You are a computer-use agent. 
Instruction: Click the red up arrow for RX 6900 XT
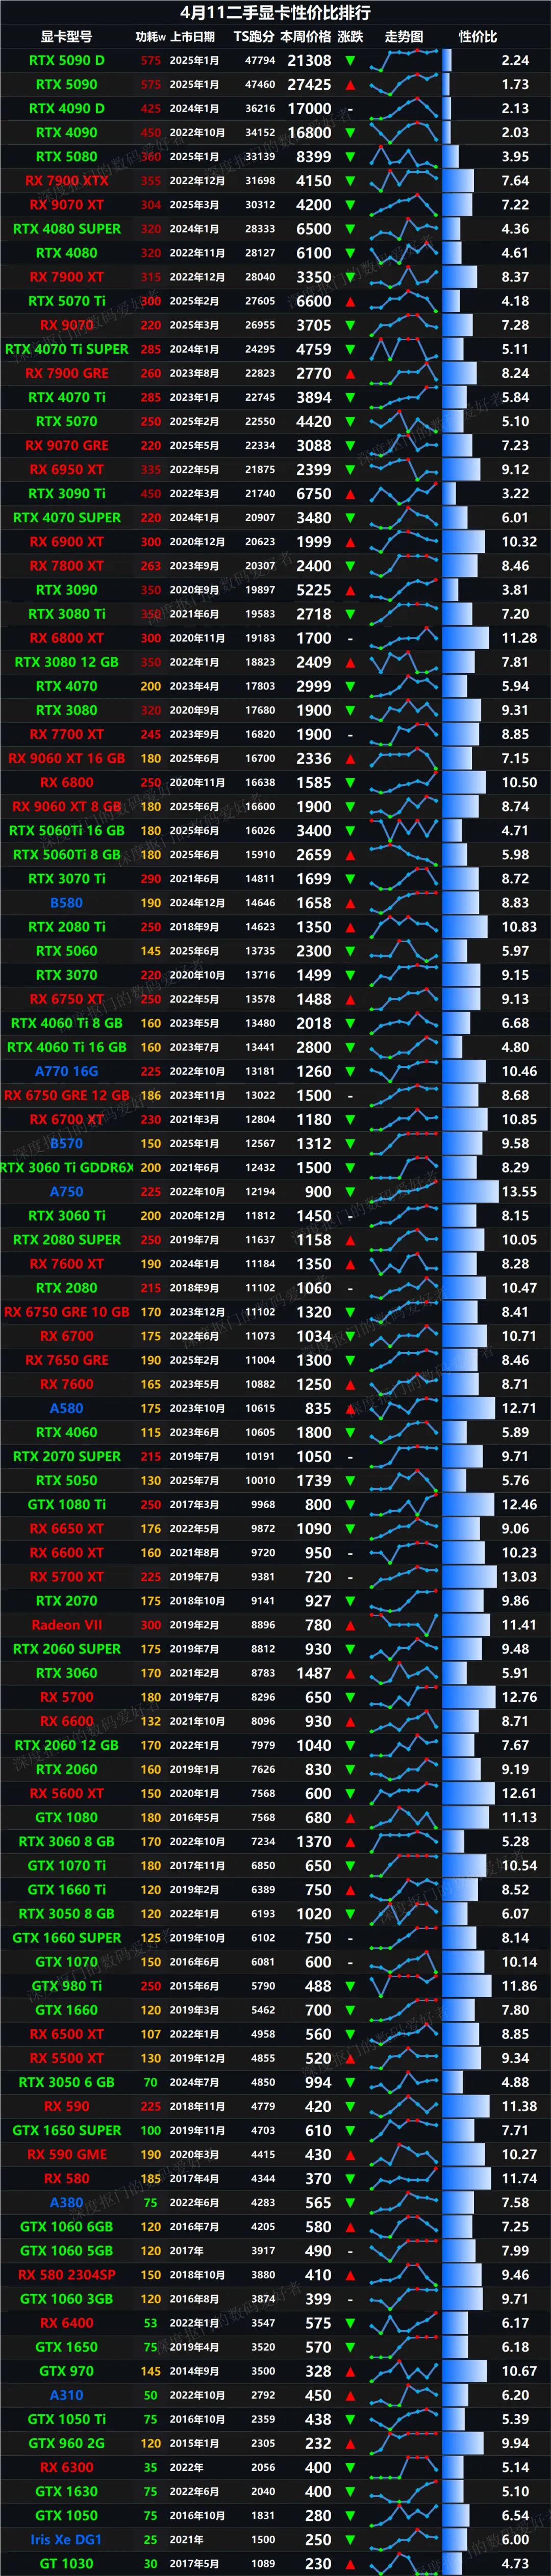[350, 542]
